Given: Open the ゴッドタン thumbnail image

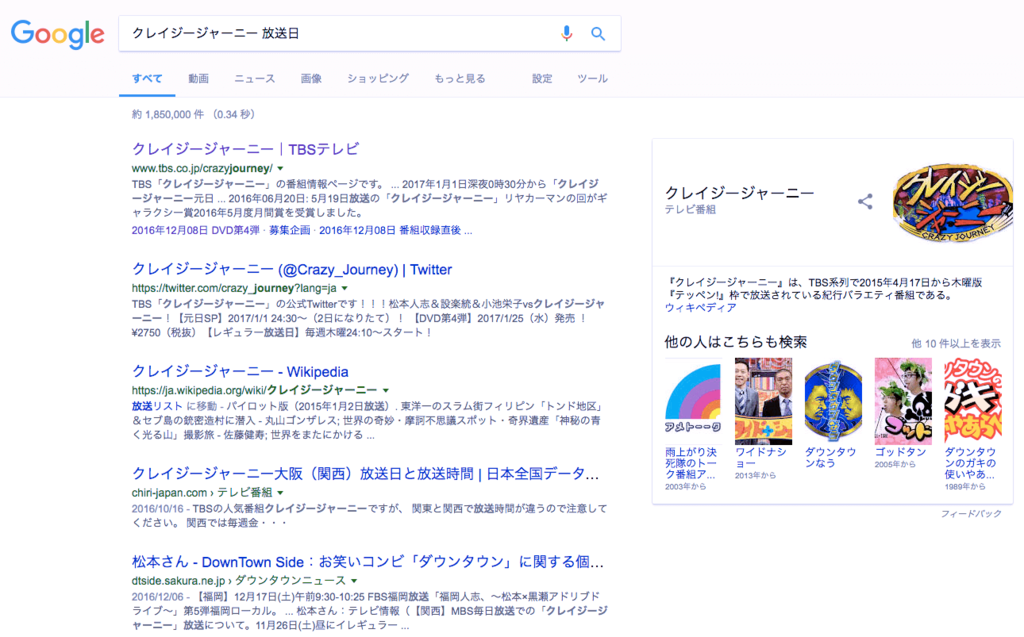Looking at the screenshot, I should coord(903,400).
